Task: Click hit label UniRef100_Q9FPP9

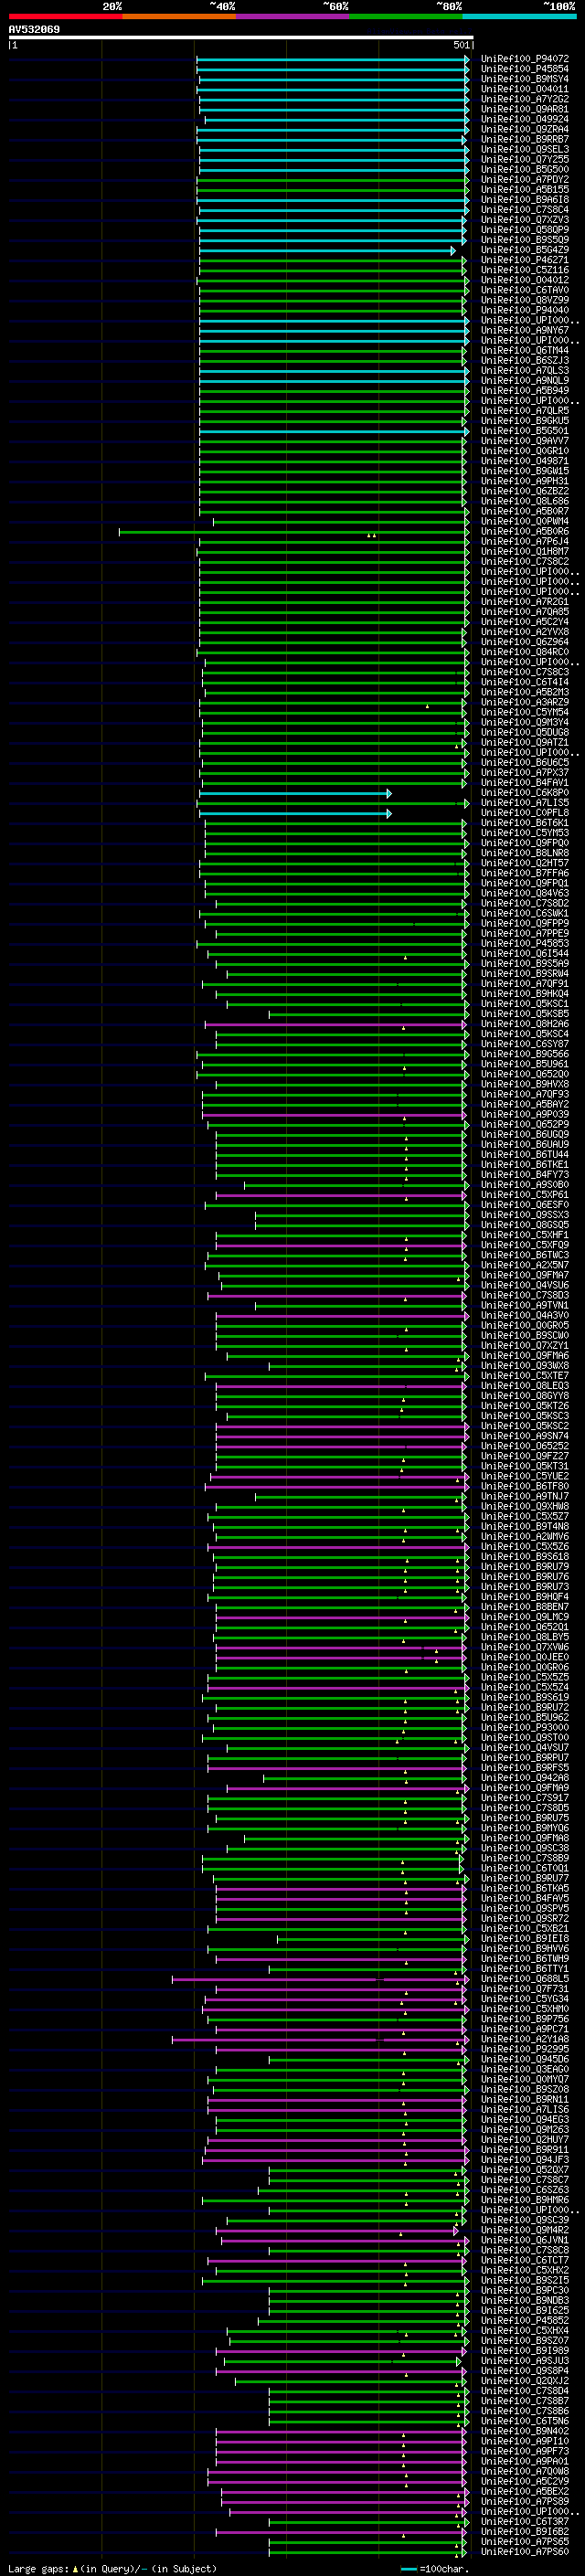Action: coord(525,923)
